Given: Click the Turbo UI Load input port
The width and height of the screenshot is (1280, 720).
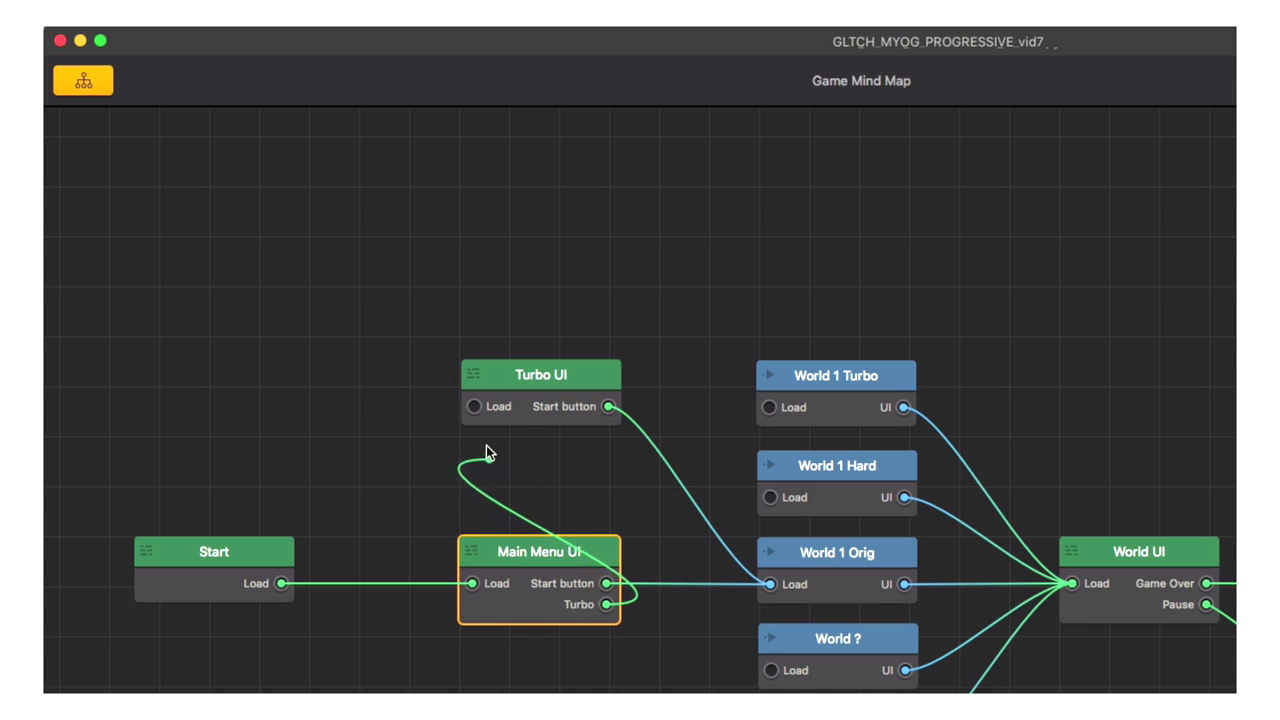Looking at the screenshot, I should pos(474,407).
